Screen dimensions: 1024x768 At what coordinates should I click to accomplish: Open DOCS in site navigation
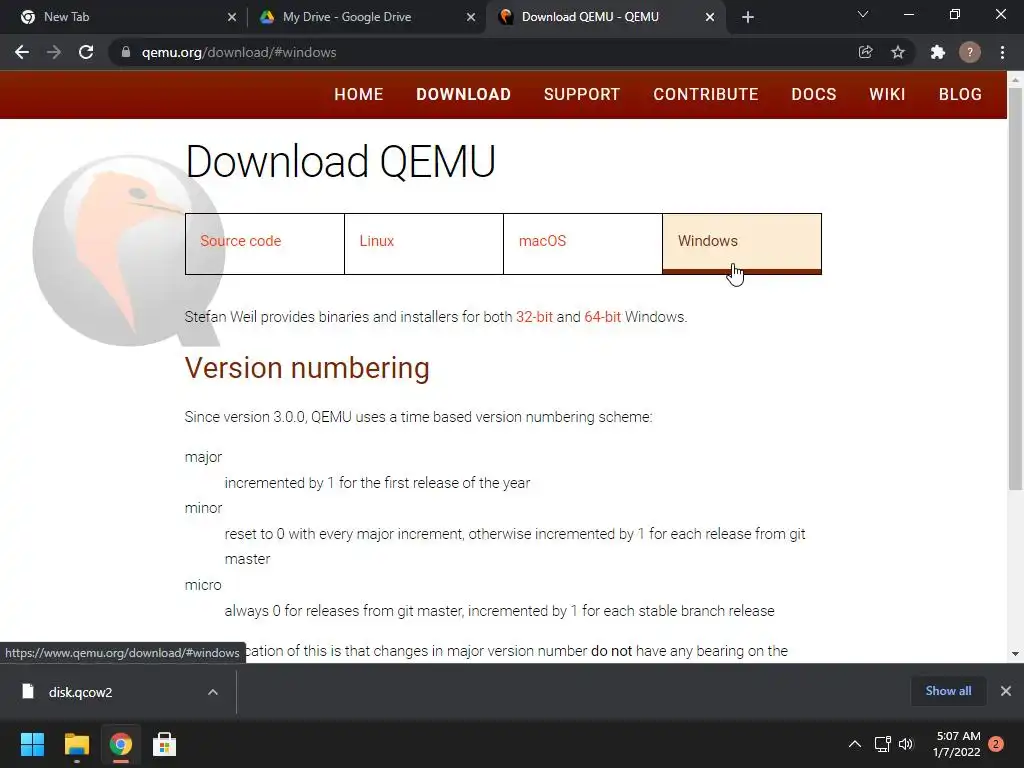pyautogui.click(x=814, y=94)
